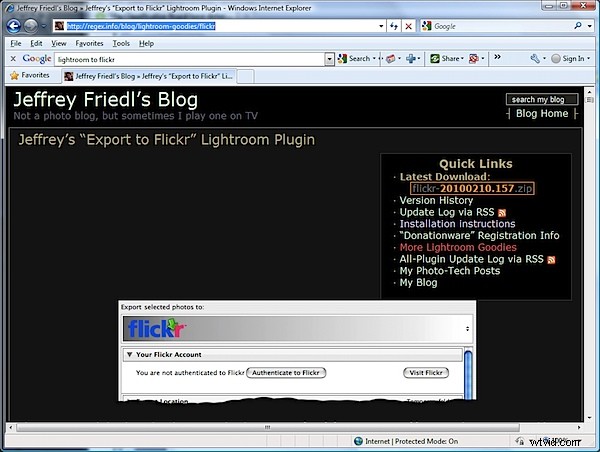Click the Refresh page icon
Viewport: 600px width, 452px height.
(x=394, y=26)
